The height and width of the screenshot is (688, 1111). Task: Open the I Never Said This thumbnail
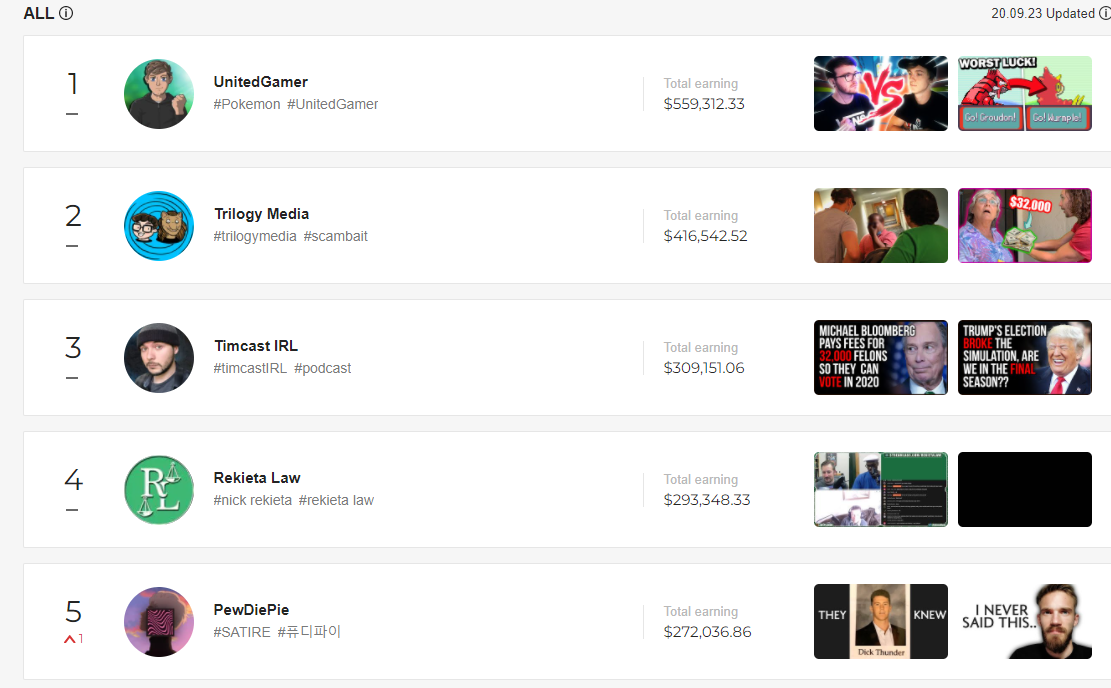[1025, 621]
